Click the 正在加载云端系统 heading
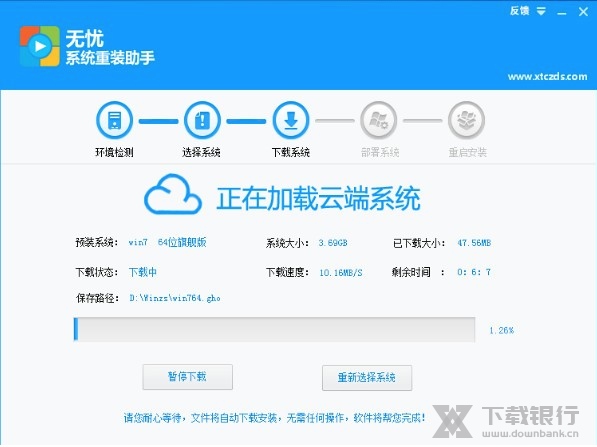The image size is (597, 447). (x=319, y=198)
